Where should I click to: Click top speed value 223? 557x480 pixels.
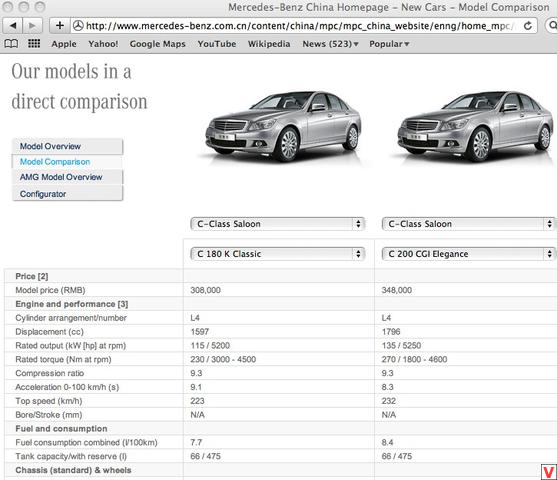(x=197, y=401)
